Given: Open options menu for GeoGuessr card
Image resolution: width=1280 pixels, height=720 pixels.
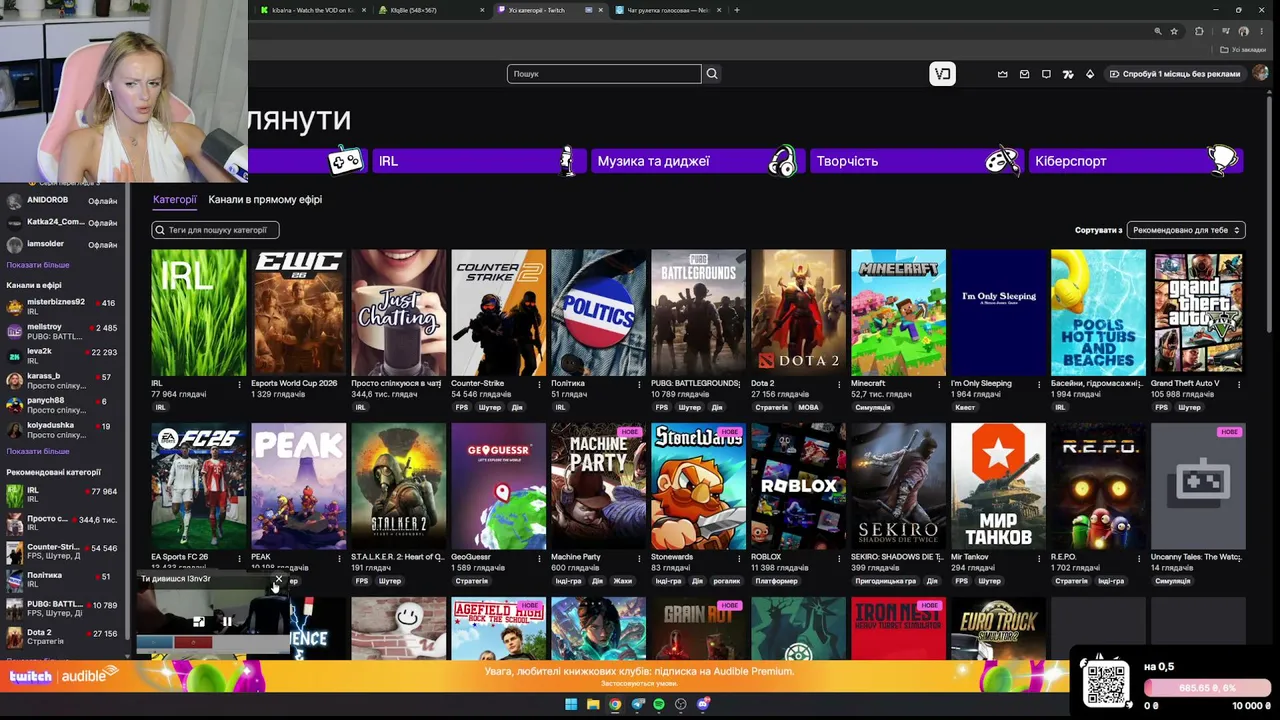Looking at the screenshot, I should (539, 558).
